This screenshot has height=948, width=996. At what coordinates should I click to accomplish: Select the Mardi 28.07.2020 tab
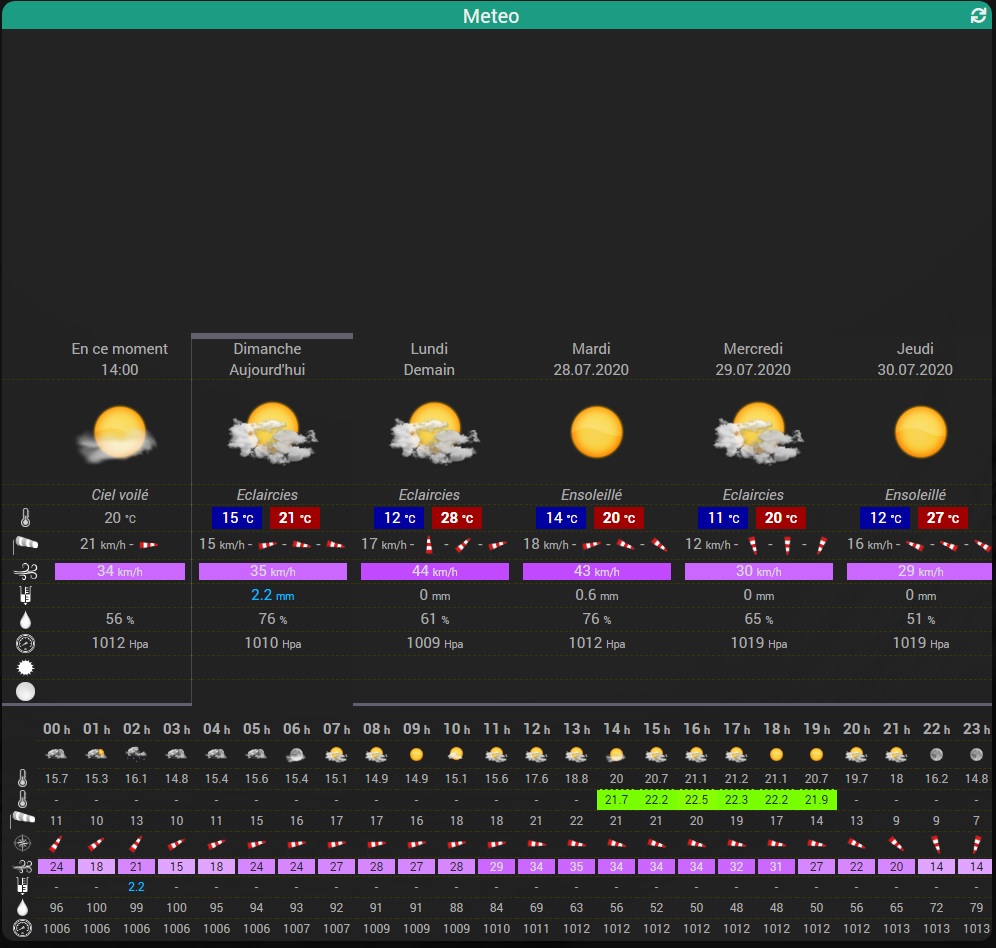[x=591, y=359]
